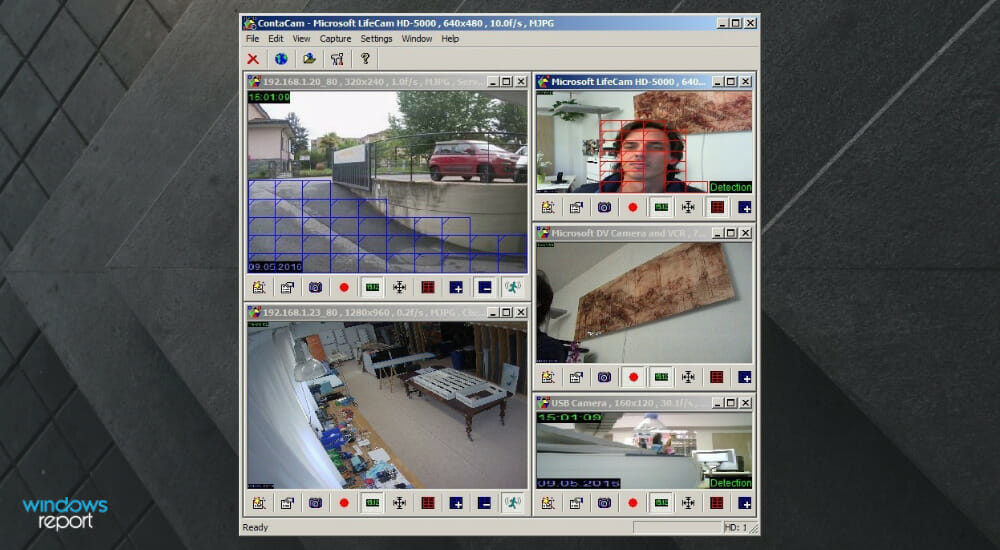The image size is (1000, 550).
Task: Start recording in Microsoft LifeCam child window
Action: (633, 207)
